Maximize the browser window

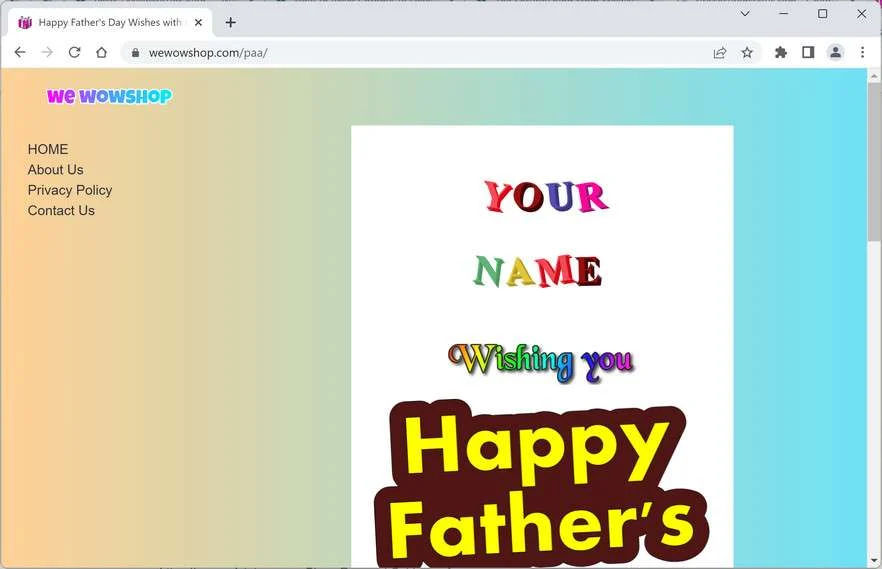[x=822, y=13]
